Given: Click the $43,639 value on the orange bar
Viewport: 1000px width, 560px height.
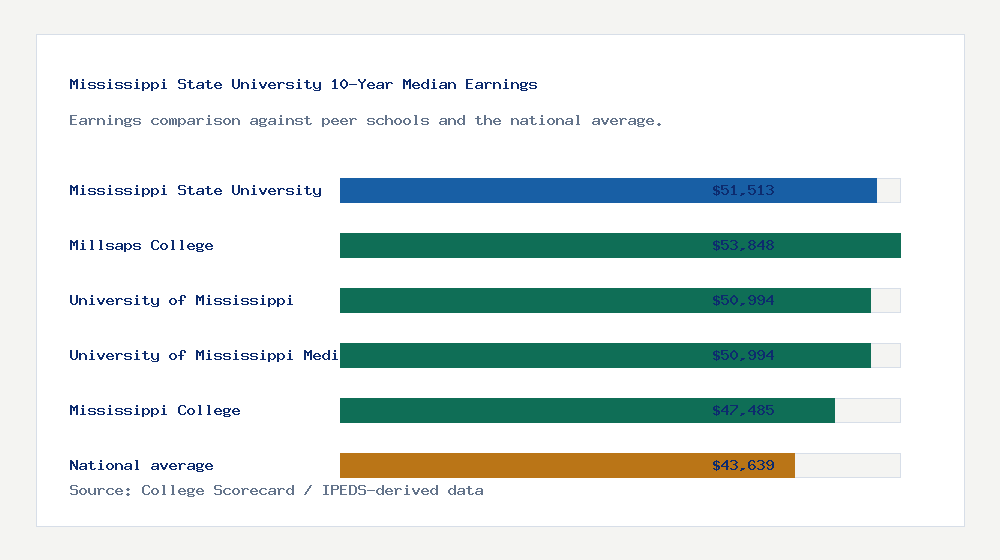Looking at the screenshot, I should click(743, 466).
